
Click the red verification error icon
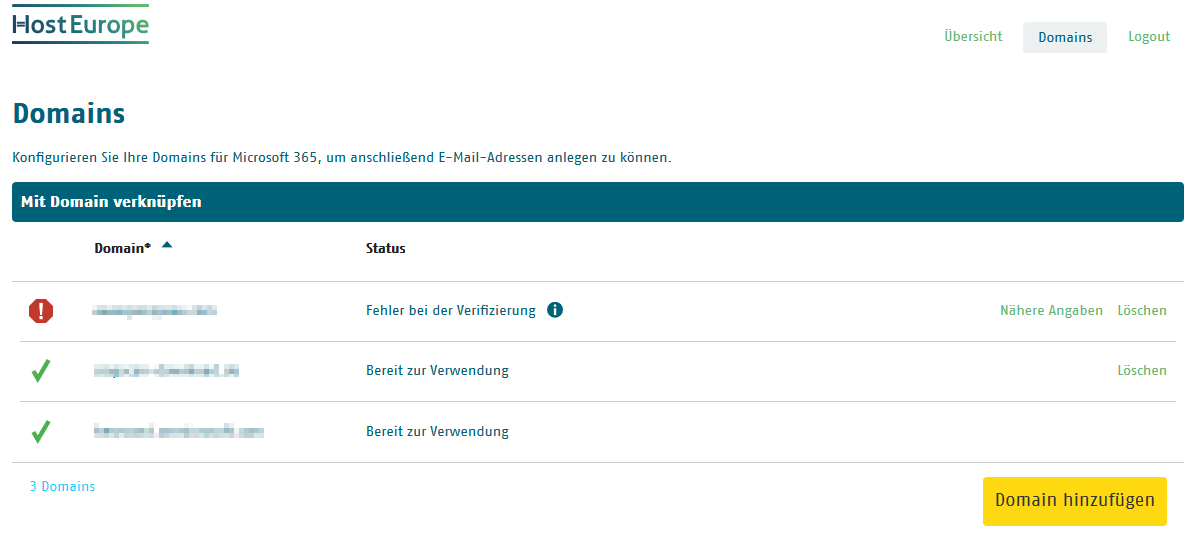pos(41,311)
